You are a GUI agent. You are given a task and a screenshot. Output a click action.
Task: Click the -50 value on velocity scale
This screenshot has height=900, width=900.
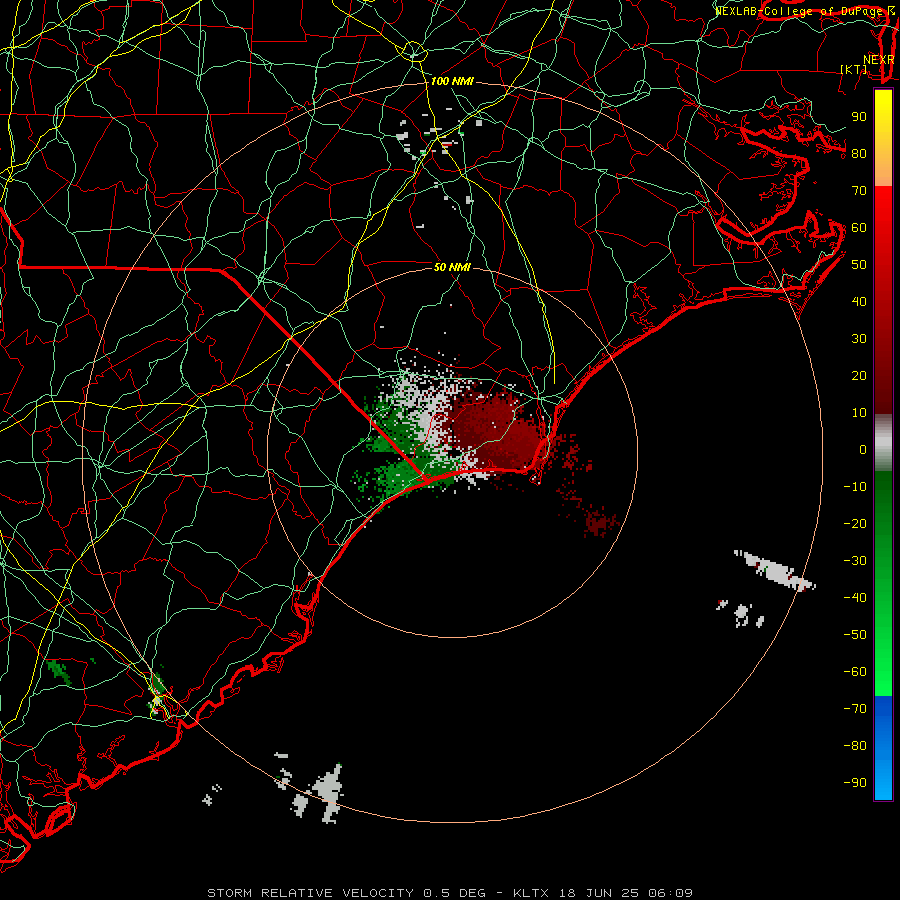[855, 635]
